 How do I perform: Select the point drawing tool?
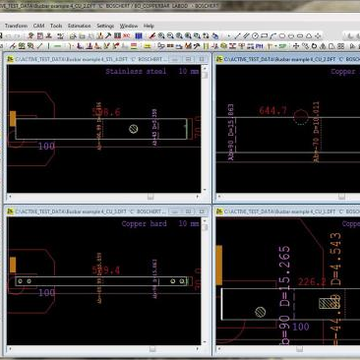pos(229,36)
